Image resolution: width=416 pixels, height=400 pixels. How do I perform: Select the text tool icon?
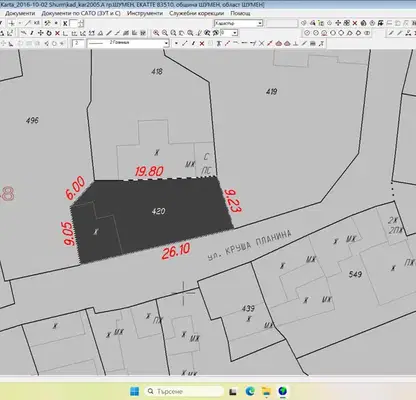[x=219, y=43]
